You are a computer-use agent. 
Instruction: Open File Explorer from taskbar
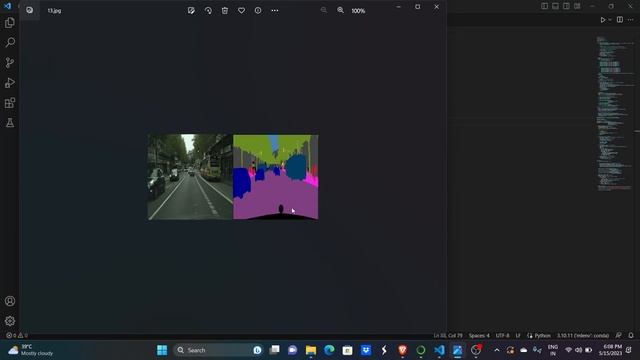(311, 350)
